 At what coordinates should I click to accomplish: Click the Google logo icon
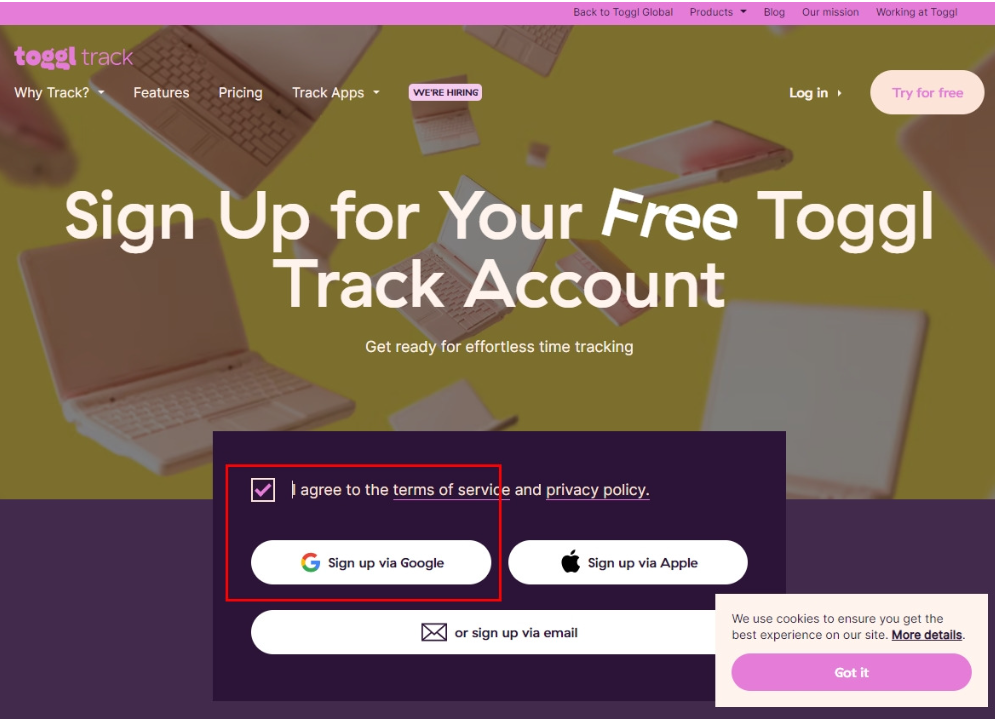click(x=310, y=562)
